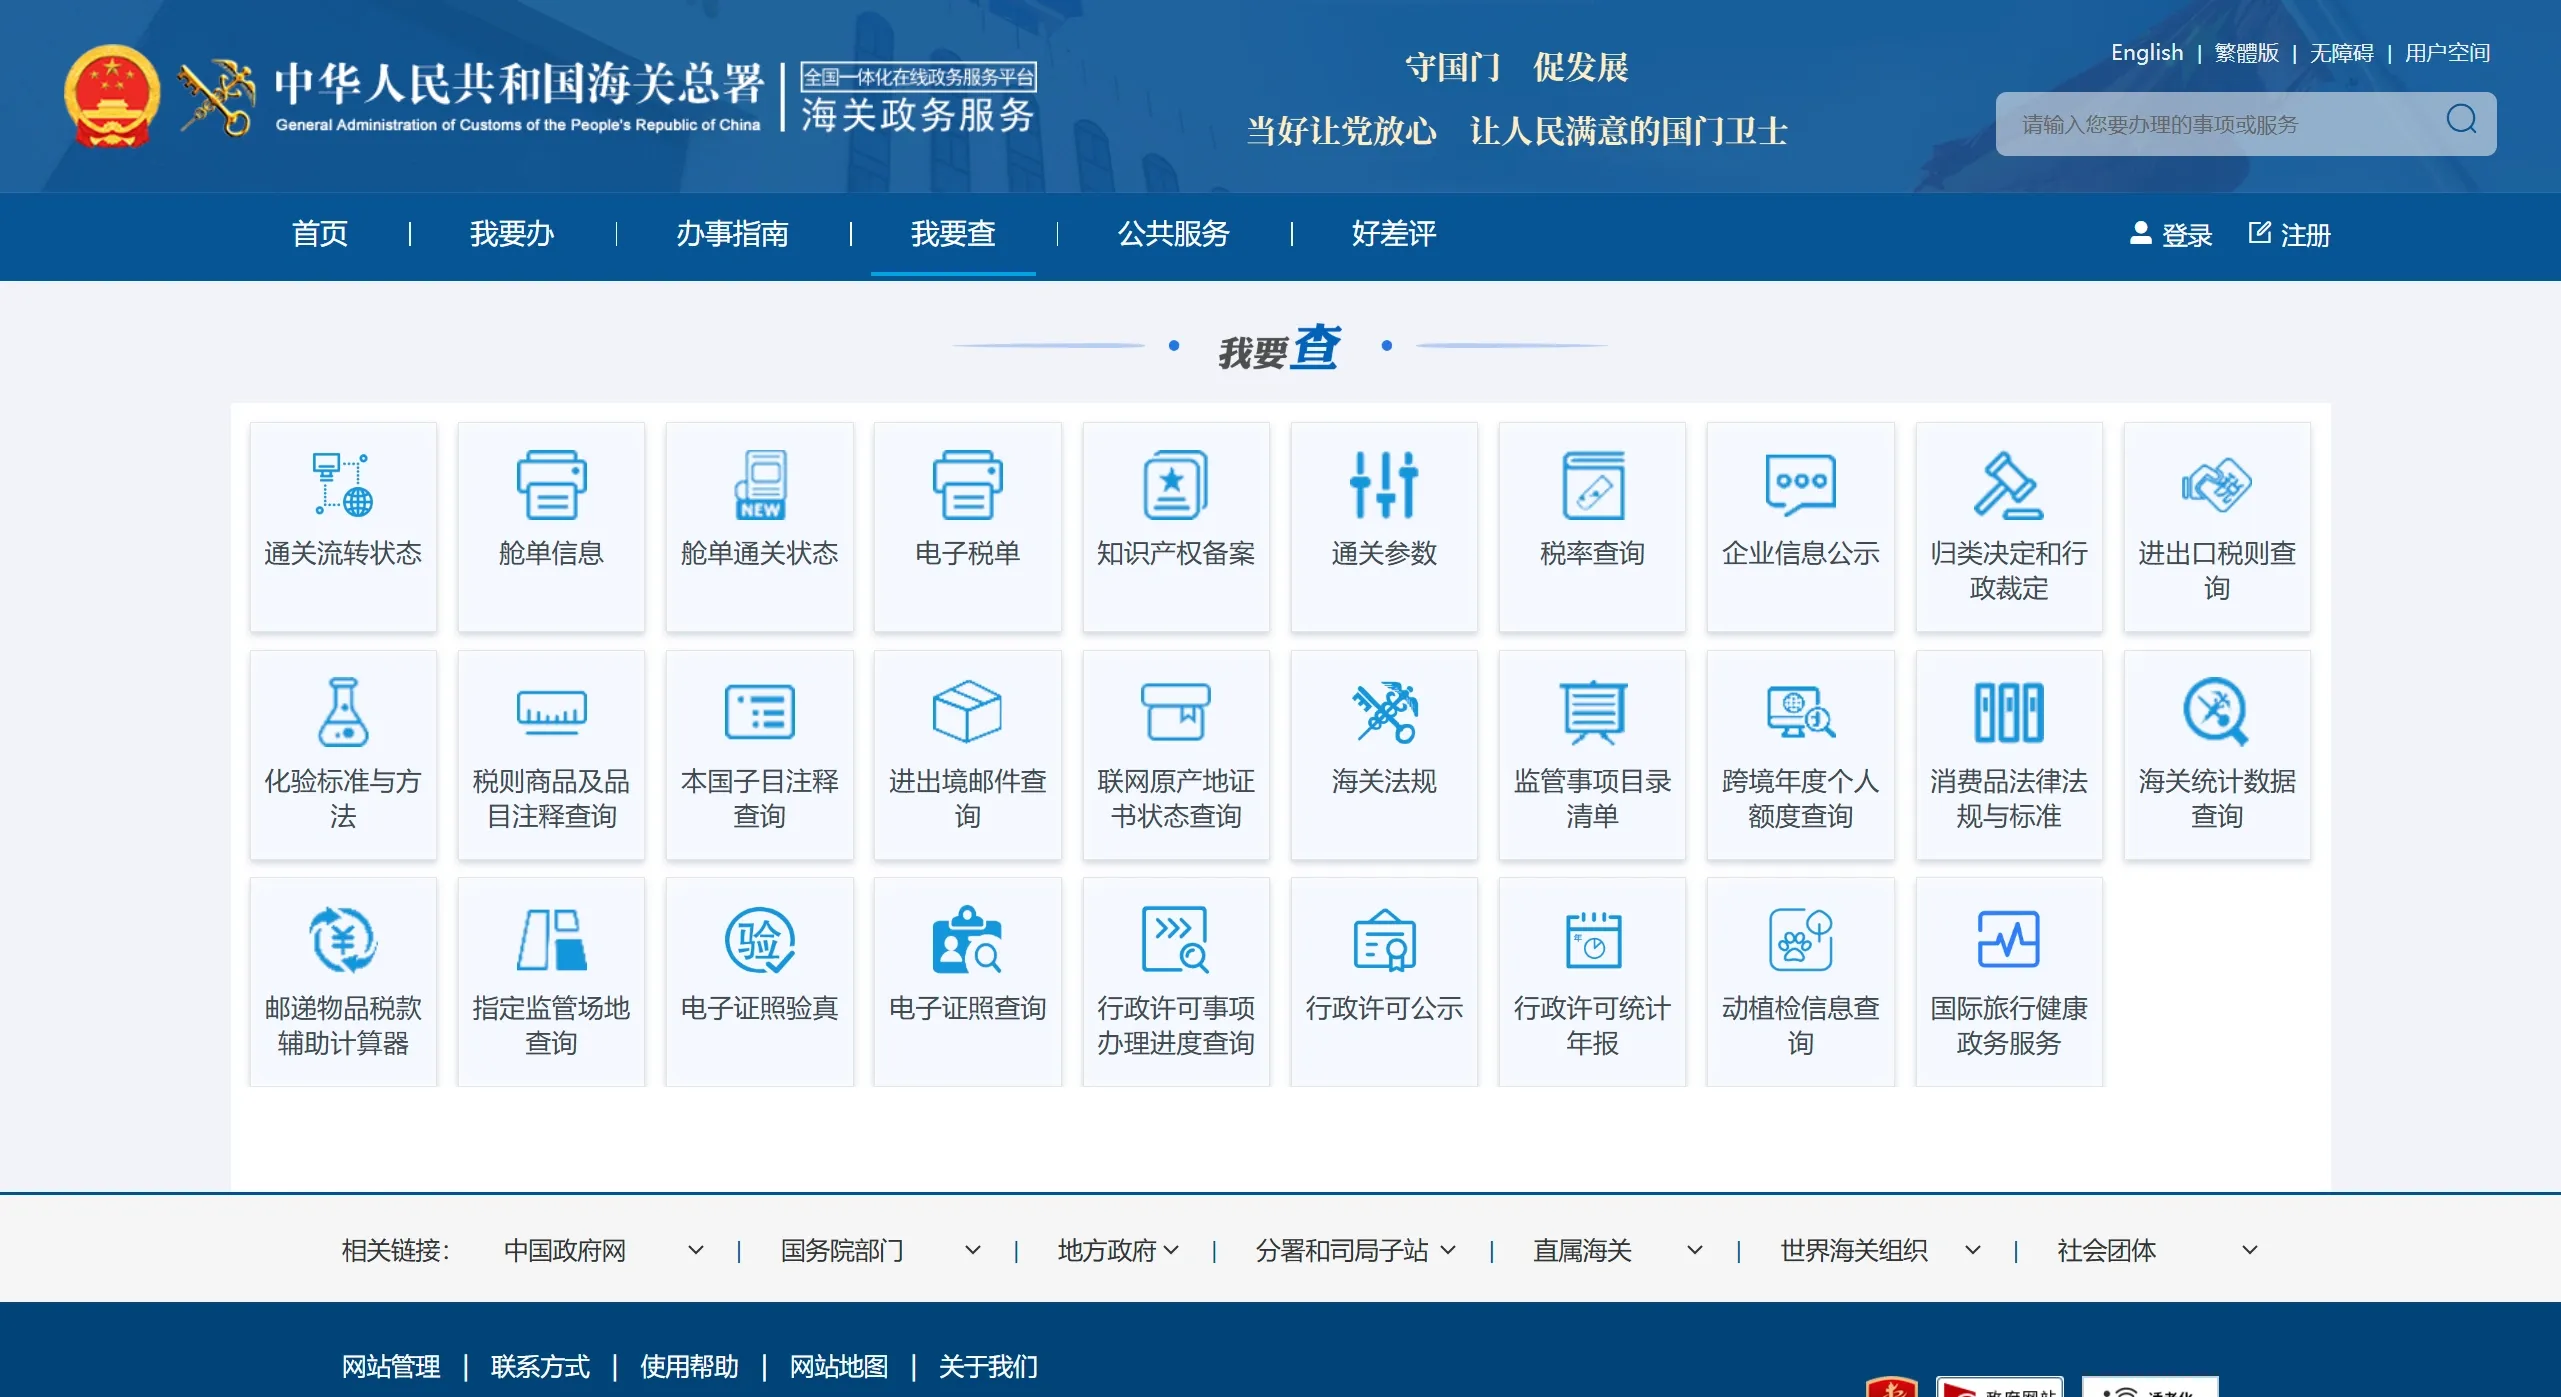This screenshot has height=1397, width=2561.
Task: Open the 电子证照验真 verification service
Action: pos(759,980)
